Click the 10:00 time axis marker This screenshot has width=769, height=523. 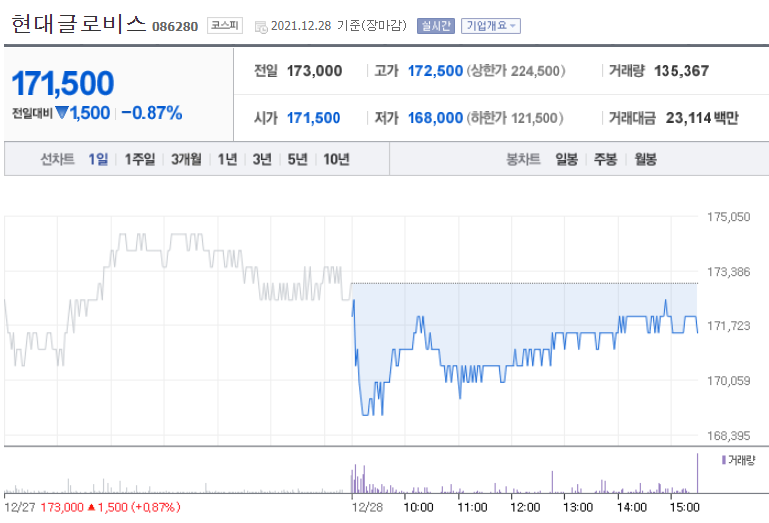click(418, 507)
